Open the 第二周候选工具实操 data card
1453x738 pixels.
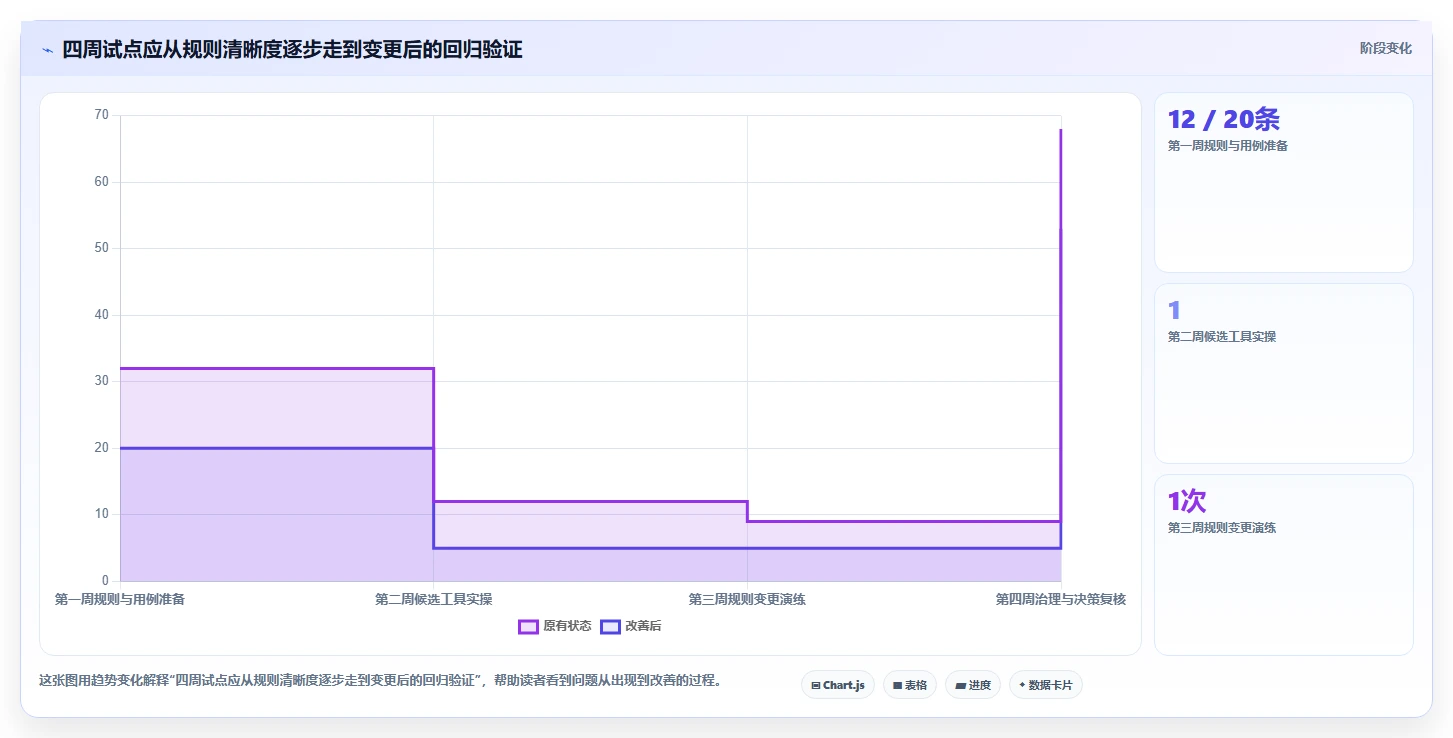tap(1284, 374)
